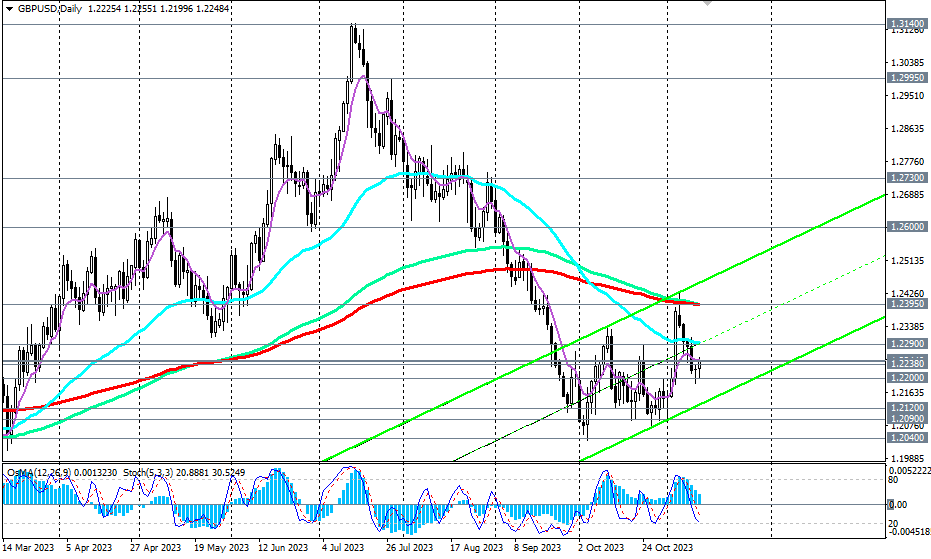Click the dropdown triangle before GBPUSD,Daily
This screenshot has height=559, width=931.
pos(8,9)
